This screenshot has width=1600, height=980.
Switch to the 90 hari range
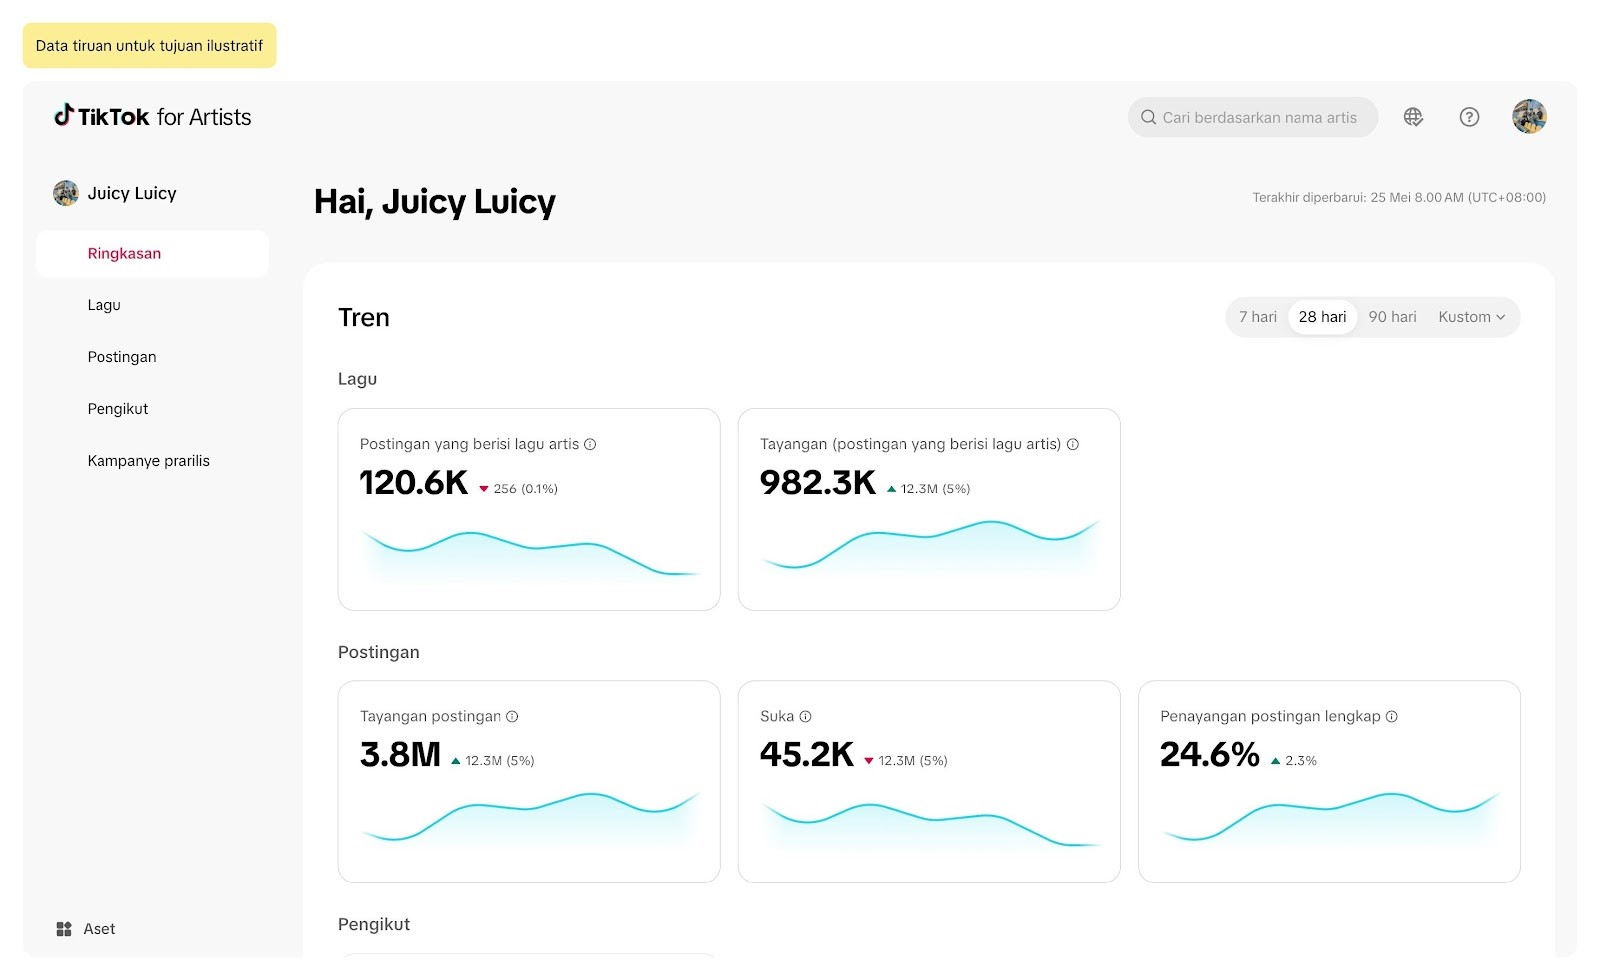[x=1392, y=317]
